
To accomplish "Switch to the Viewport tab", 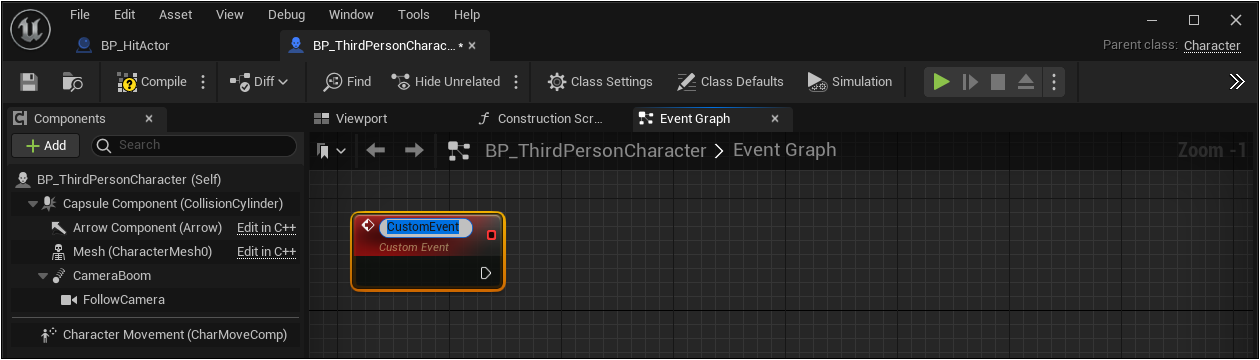I will (x=351, y=118).
